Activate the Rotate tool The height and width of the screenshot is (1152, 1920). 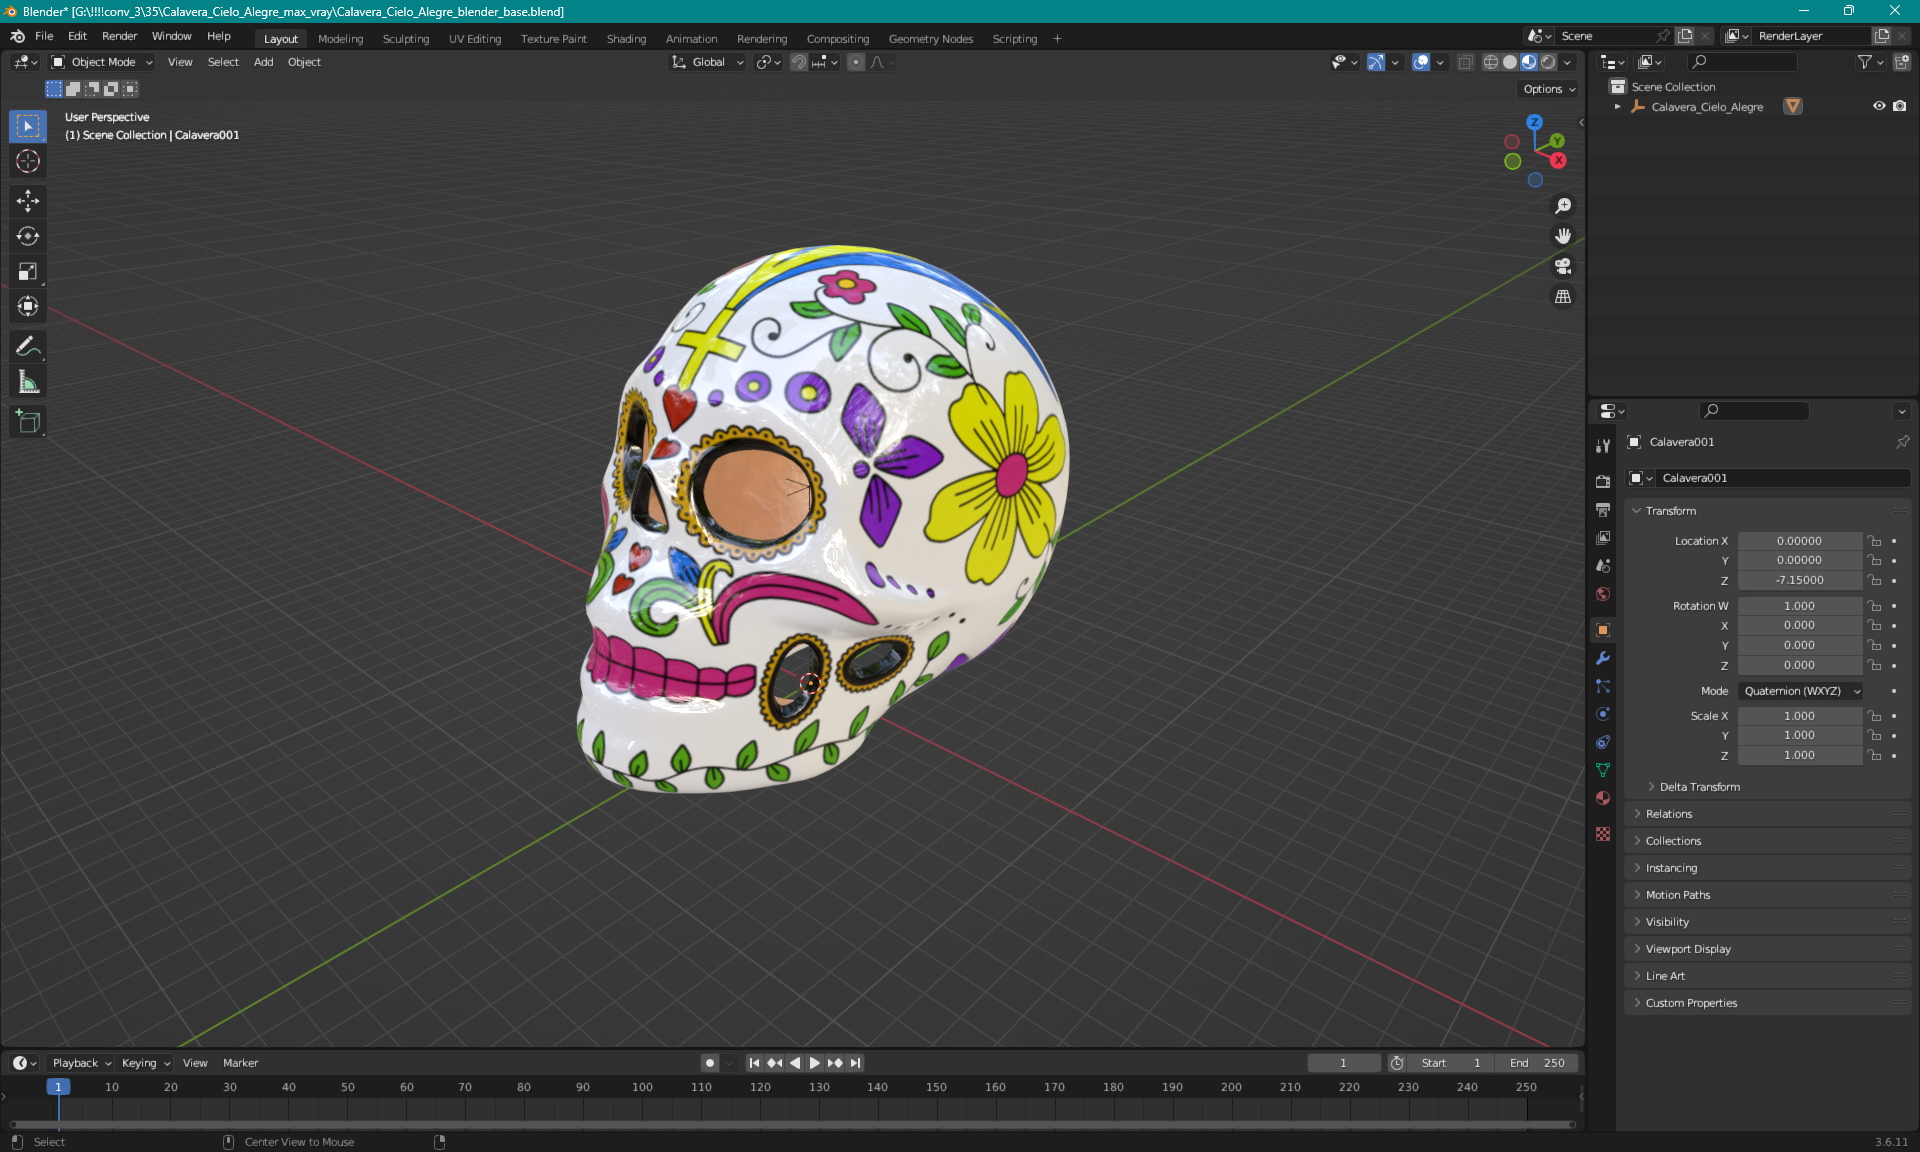click(28, 236)
